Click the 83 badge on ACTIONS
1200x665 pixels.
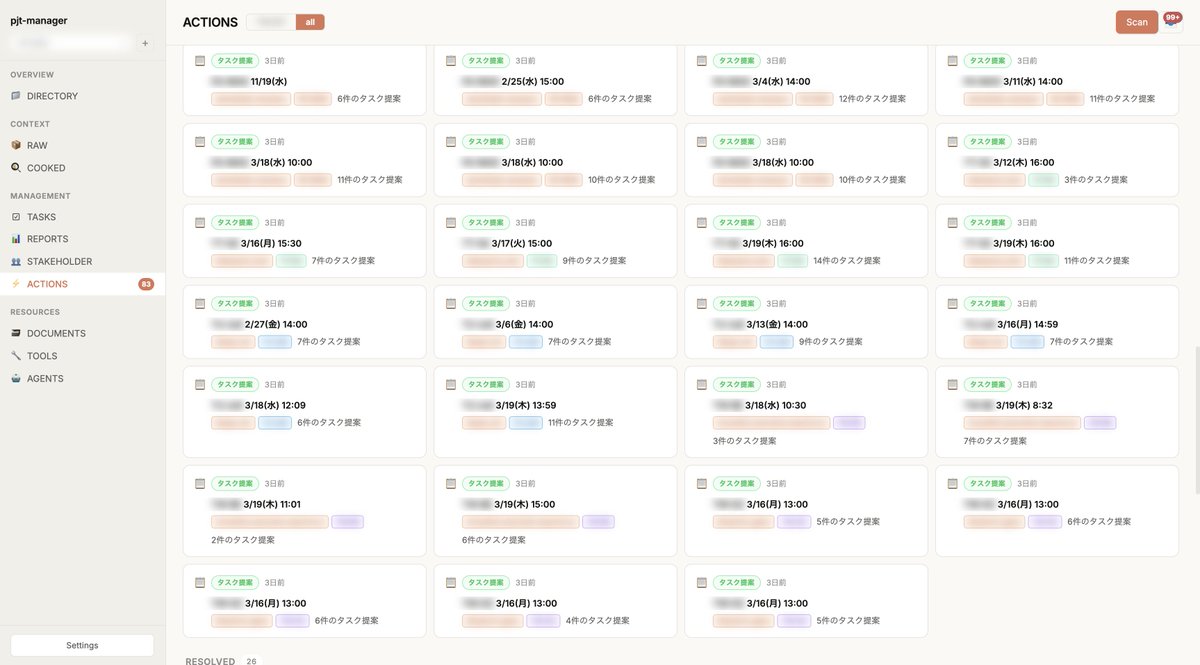click(146, 284)
